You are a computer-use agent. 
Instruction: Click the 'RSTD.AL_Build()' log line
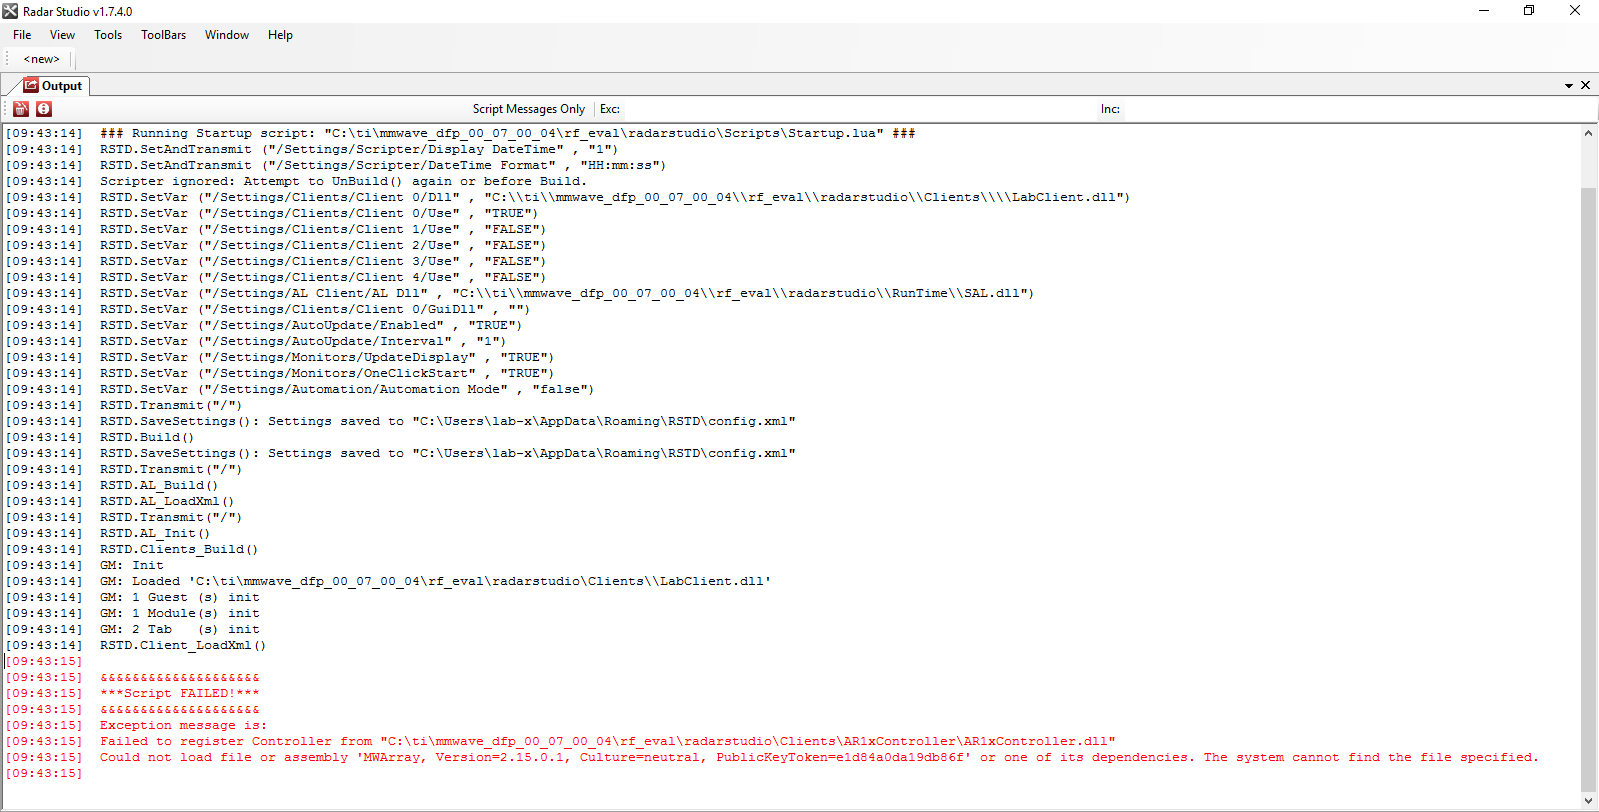click(159, 485)
